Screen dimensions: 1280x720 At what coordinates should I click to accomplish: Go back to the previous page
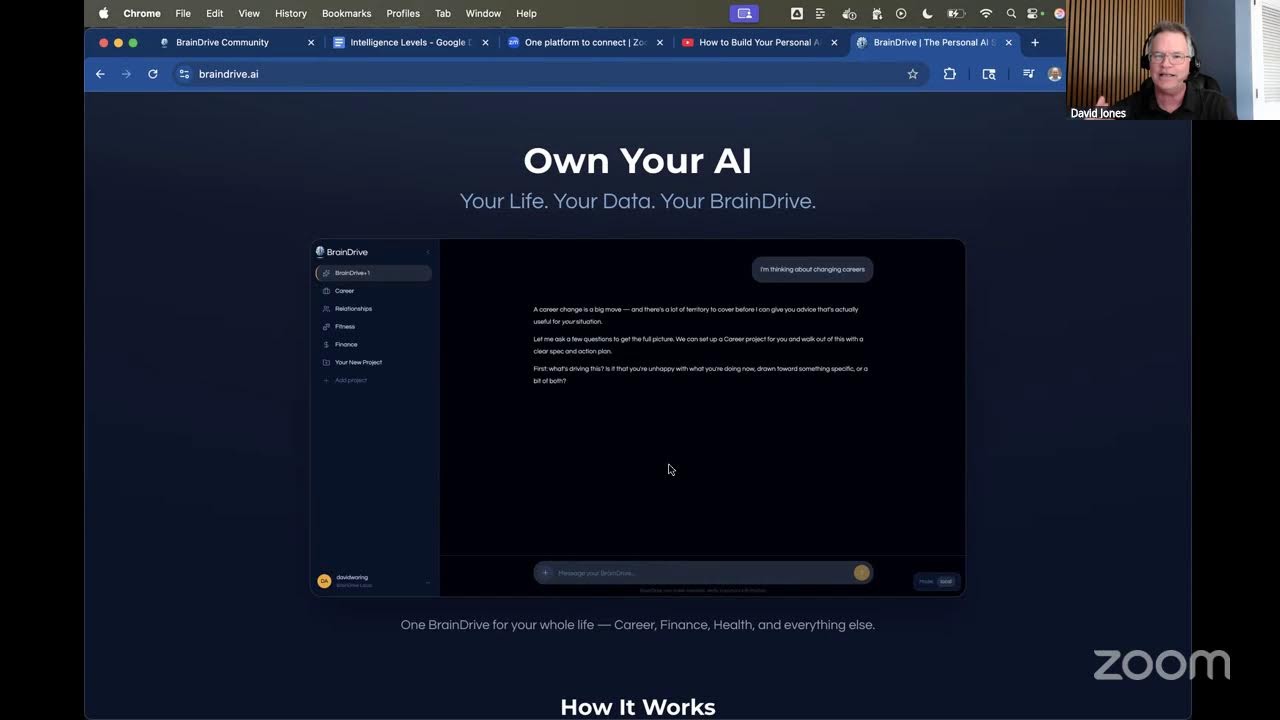point(100,74)
